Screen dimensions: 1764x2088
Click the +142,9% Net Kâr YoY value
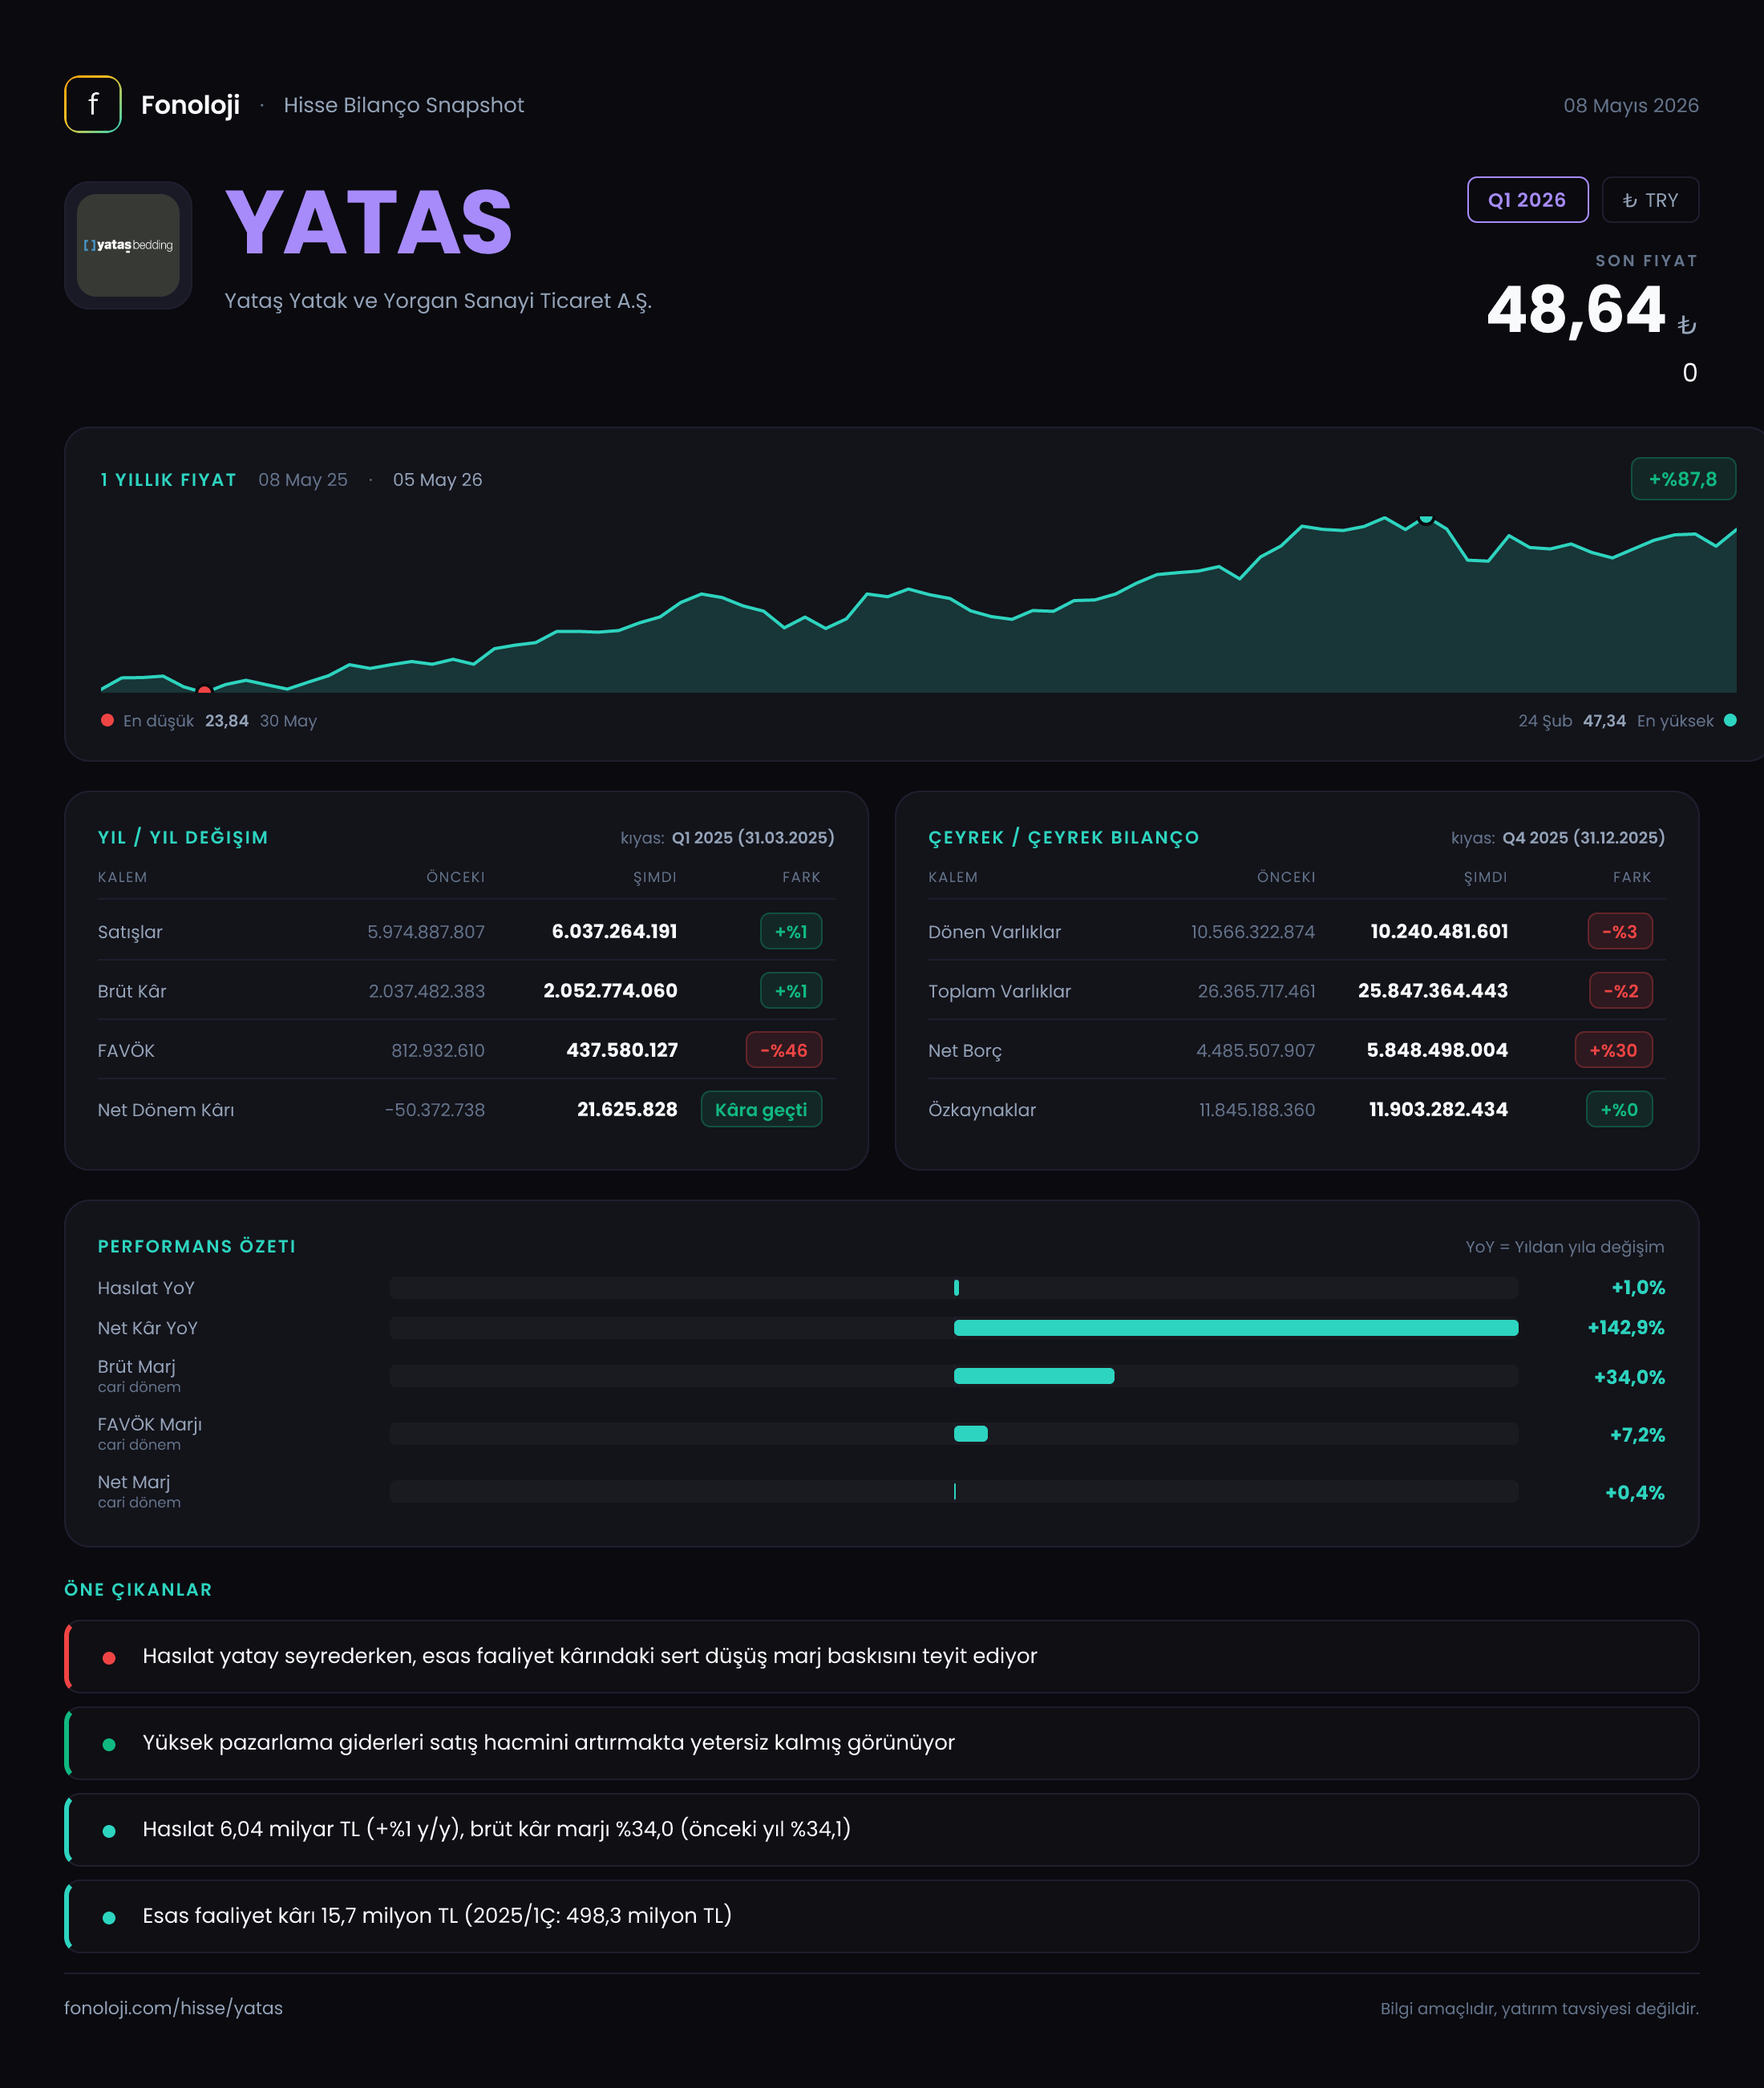1625,1328
